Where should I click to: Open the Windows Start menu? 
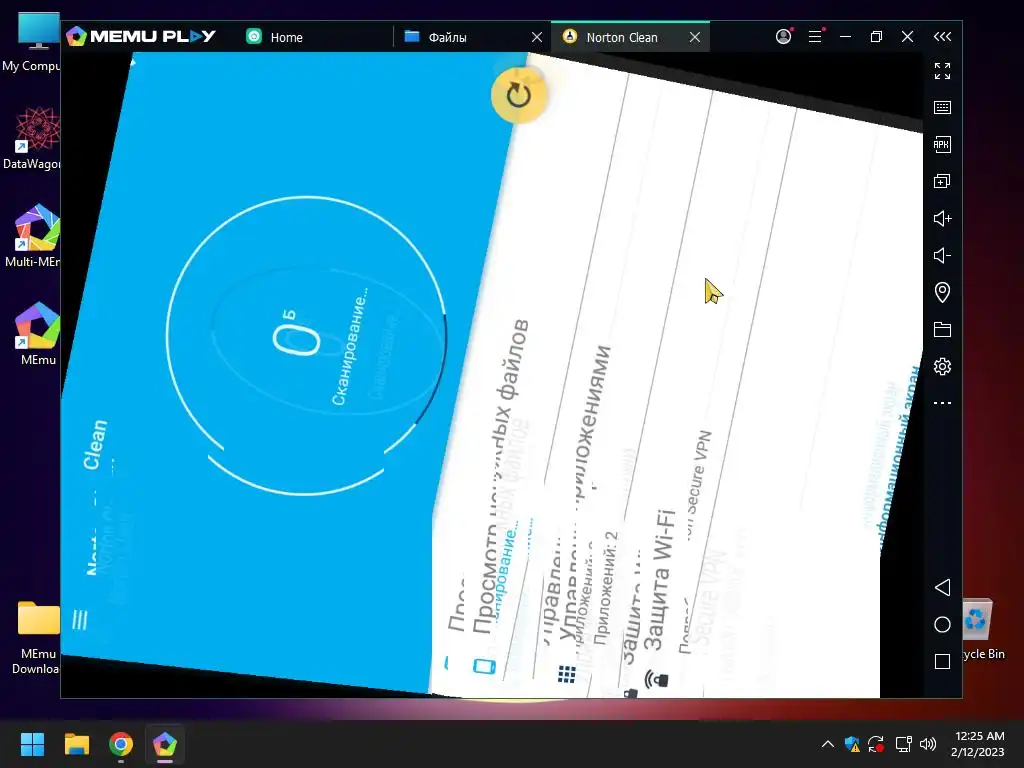coord(32,744)
